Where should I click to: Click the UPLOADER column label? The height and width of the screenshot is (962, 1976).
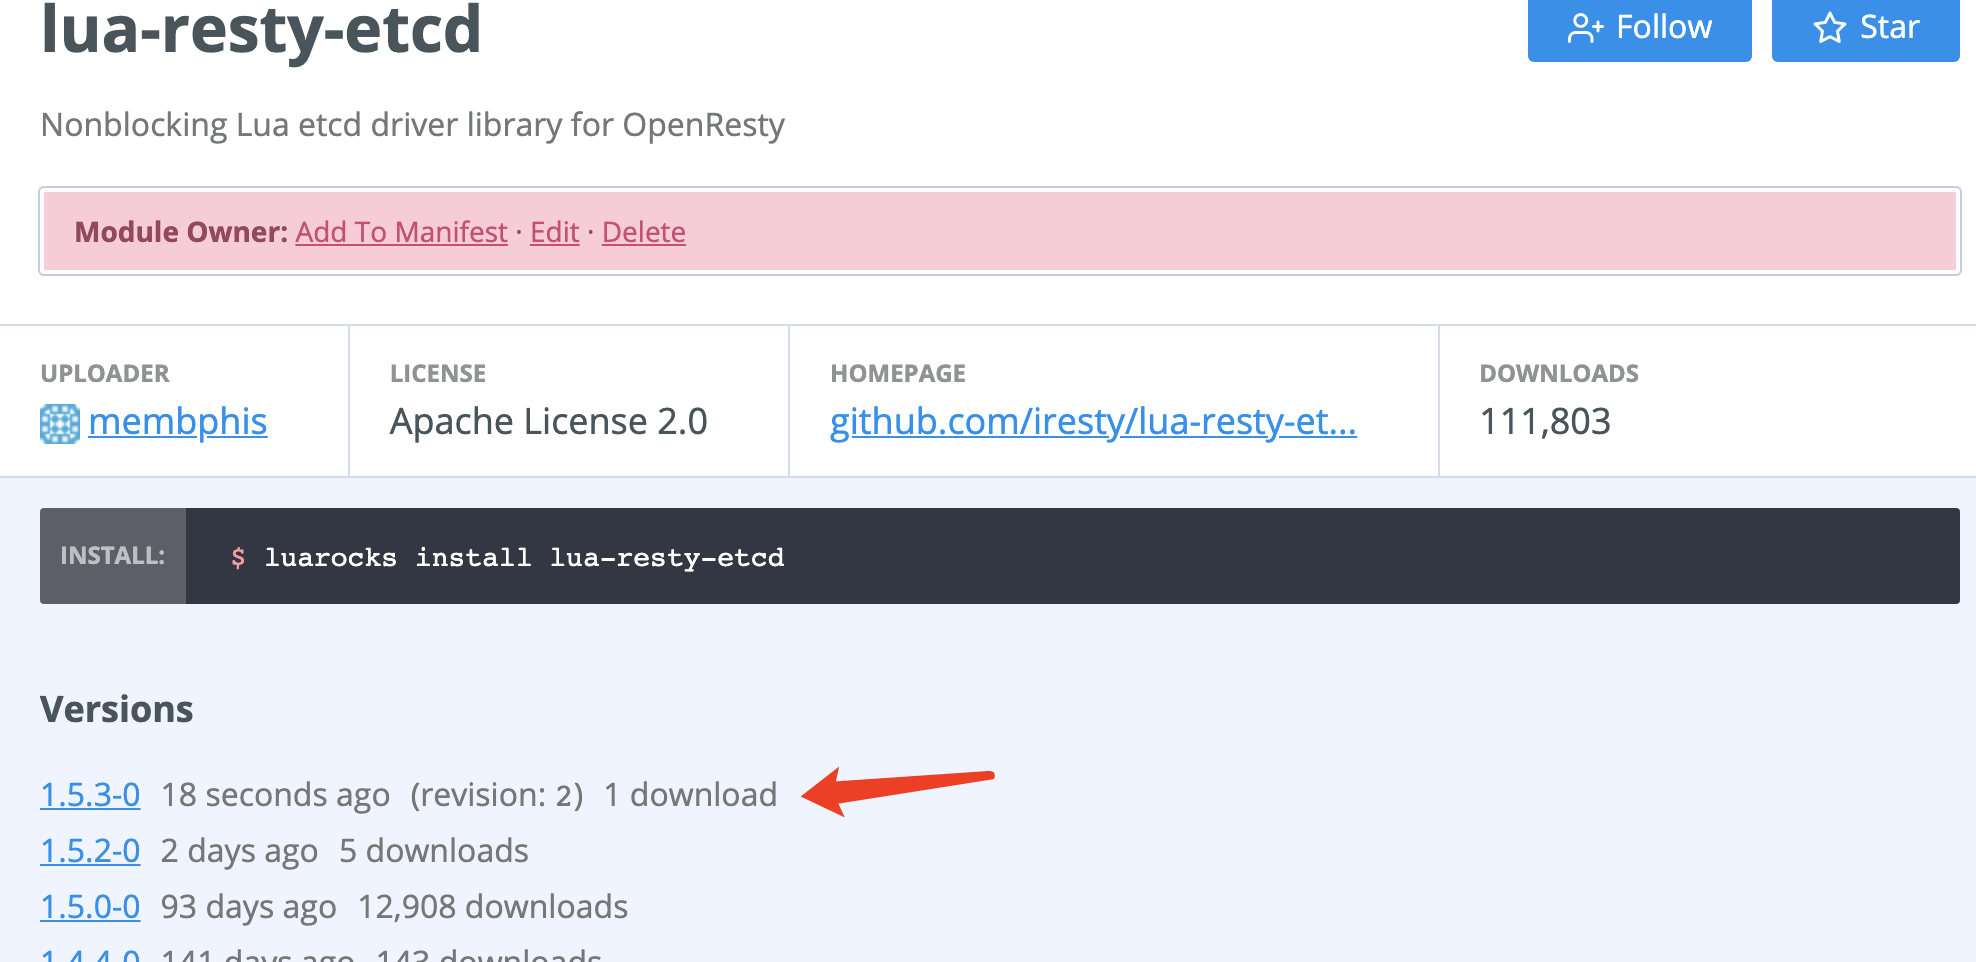pyautogui.click(x=105, y=374)
